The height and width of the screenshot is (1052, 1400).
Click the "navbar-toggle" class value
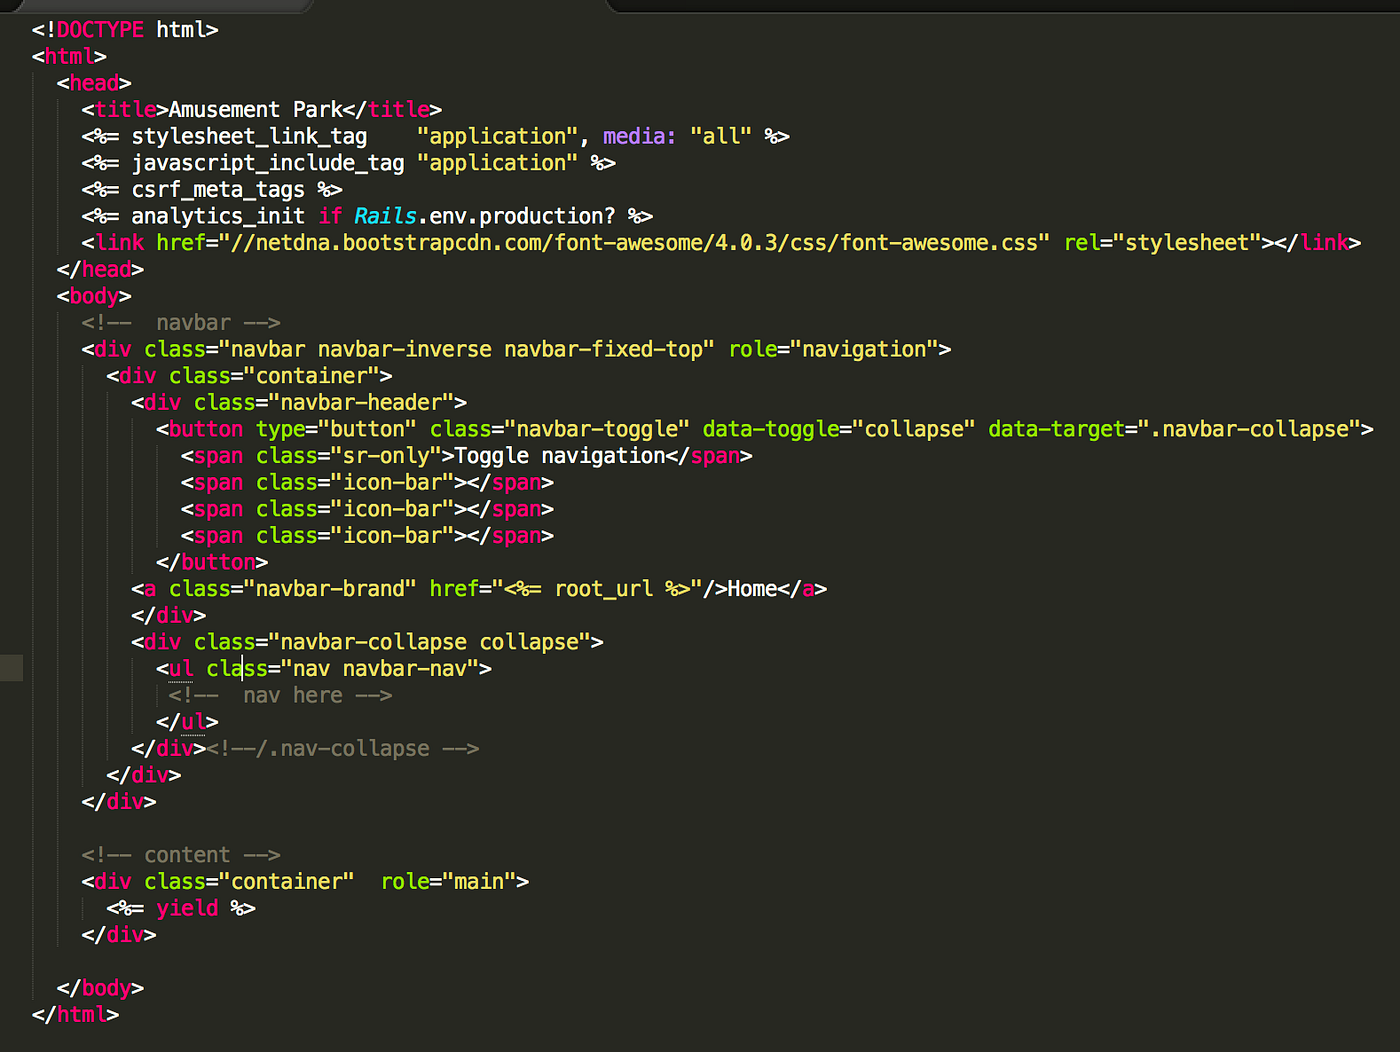pyautogui.click(x=597, y=429)
